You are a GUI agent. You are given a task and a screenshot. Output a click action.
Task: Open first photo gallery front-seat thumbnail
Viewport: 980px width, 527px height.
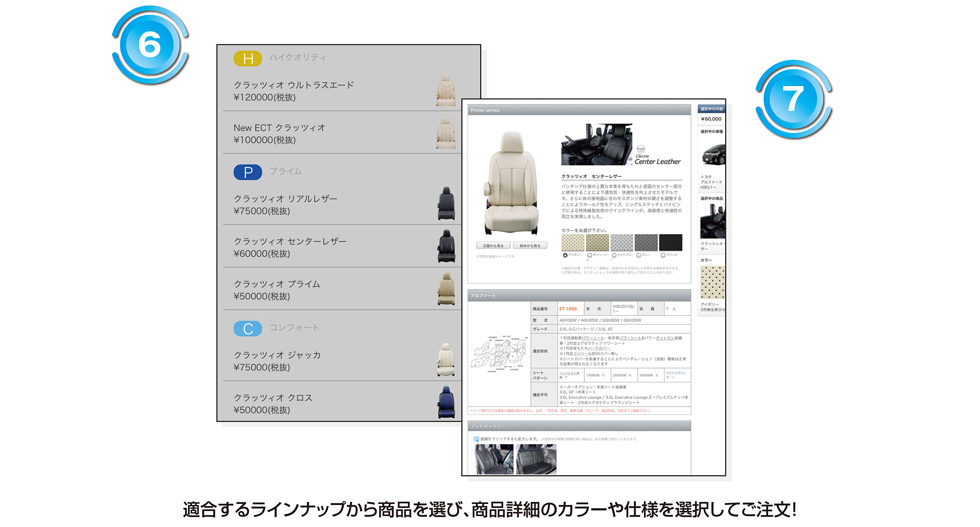point(494,459)
